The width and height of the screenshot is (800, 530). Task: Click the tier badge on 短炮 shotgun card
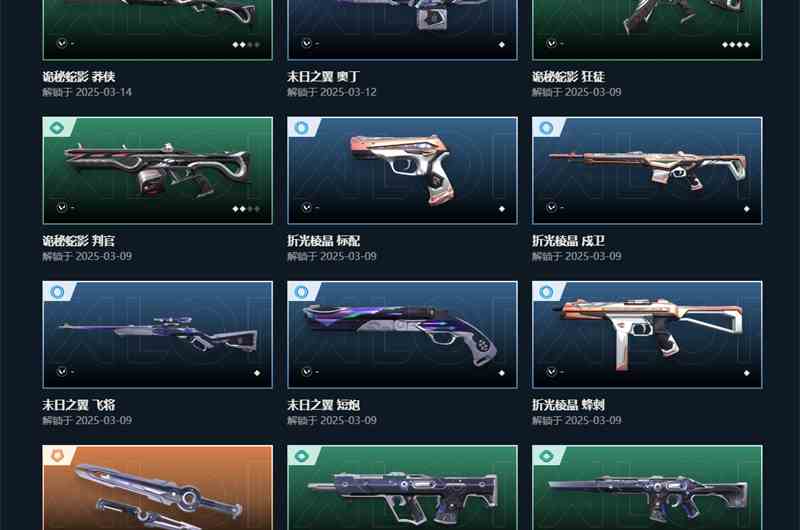(x=302, y=292)
